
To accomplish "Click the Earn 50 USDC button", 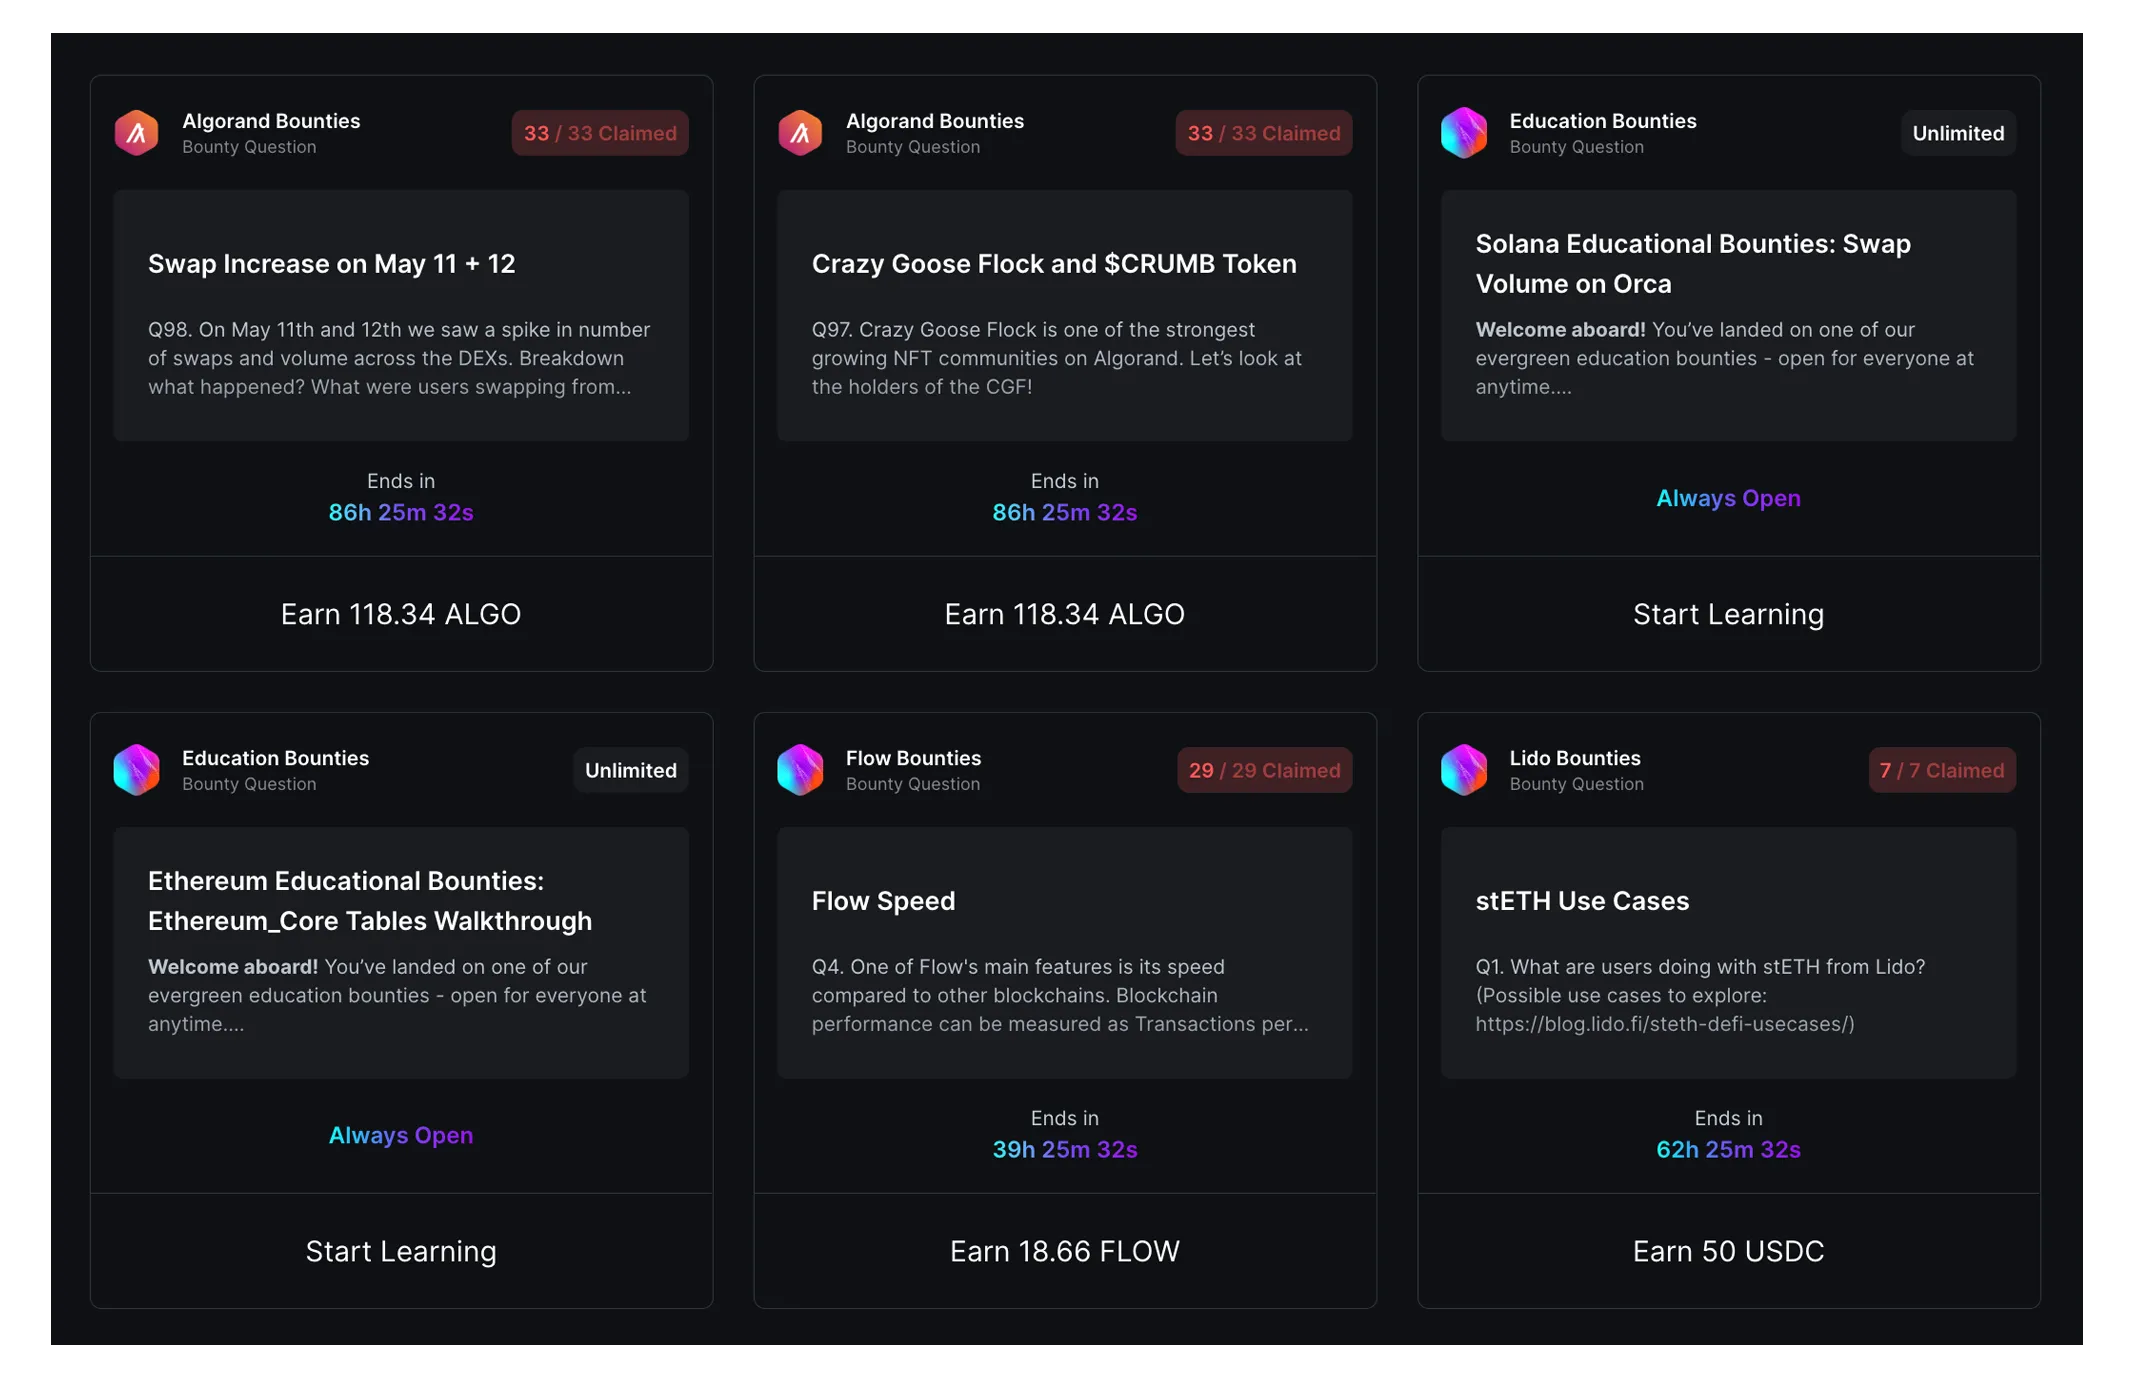I will pos(1728,1251).
